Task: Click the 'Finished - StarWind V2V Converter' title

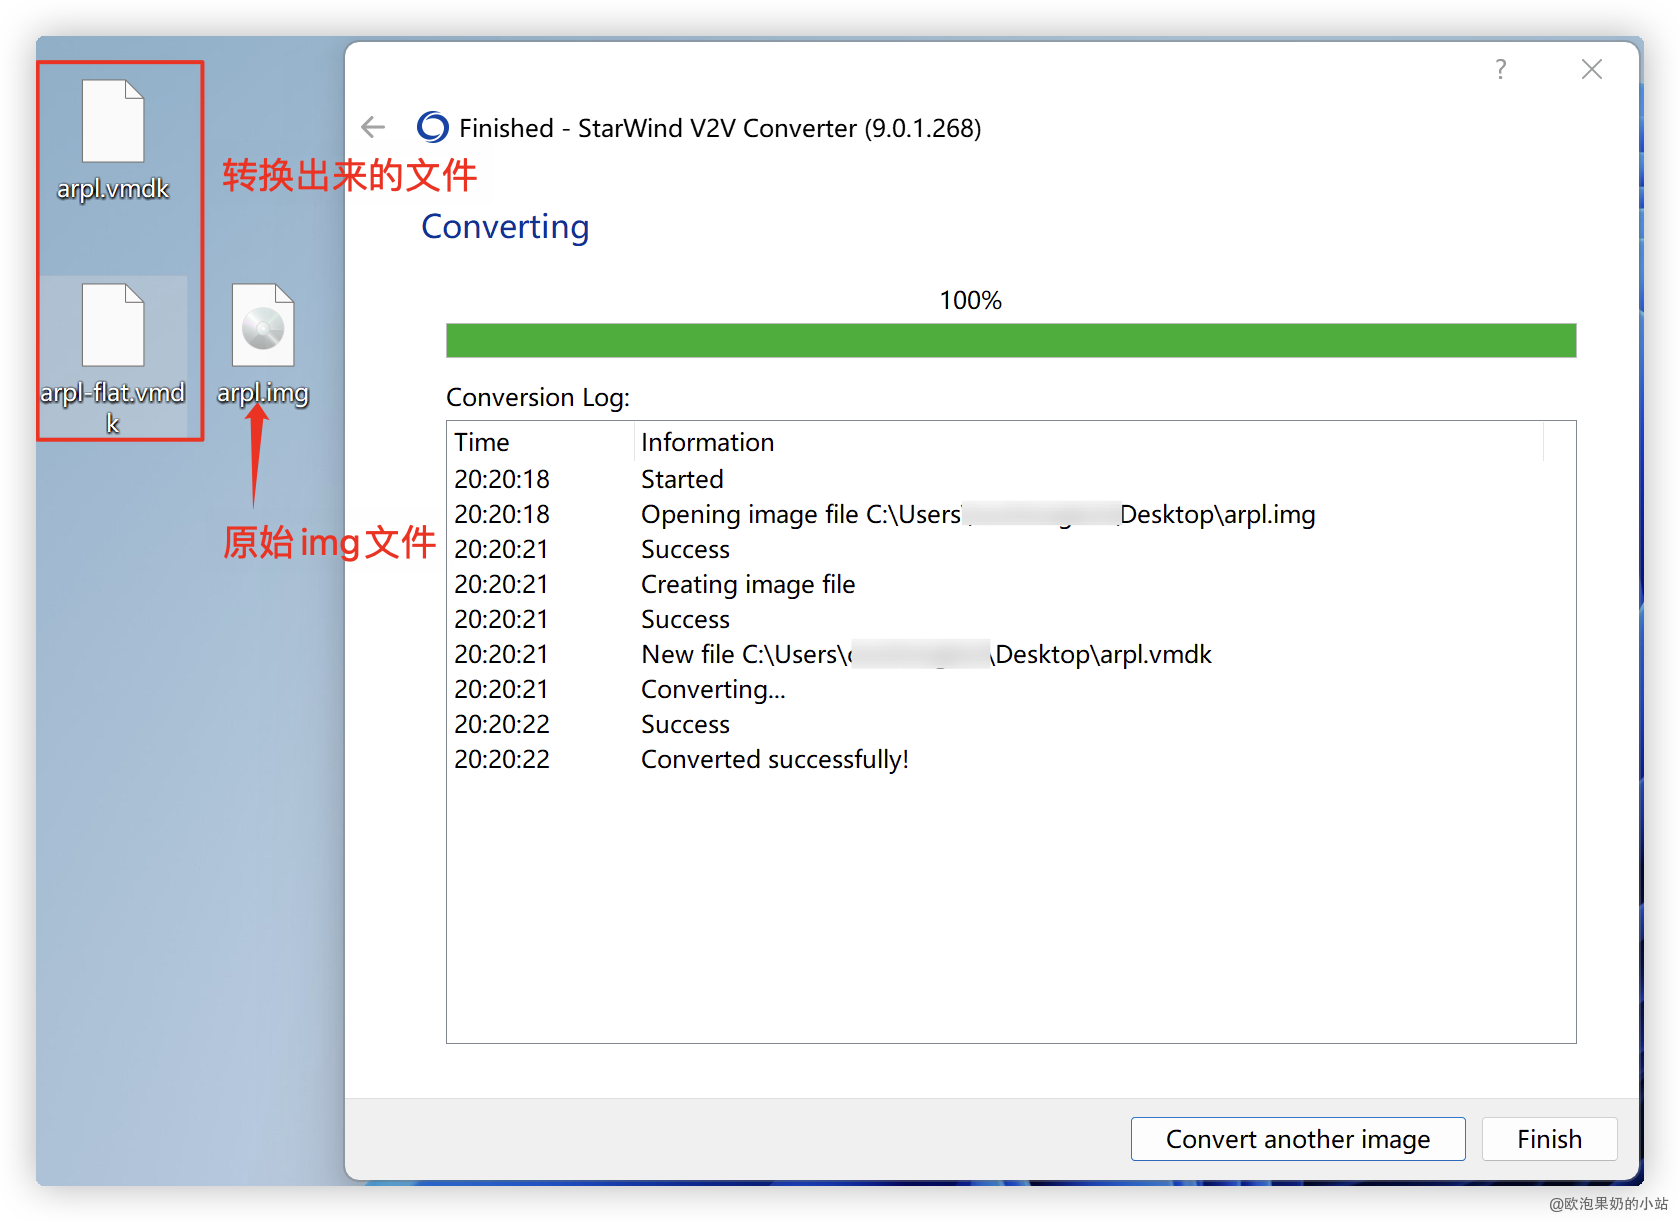Action: [x=720, y=128]
